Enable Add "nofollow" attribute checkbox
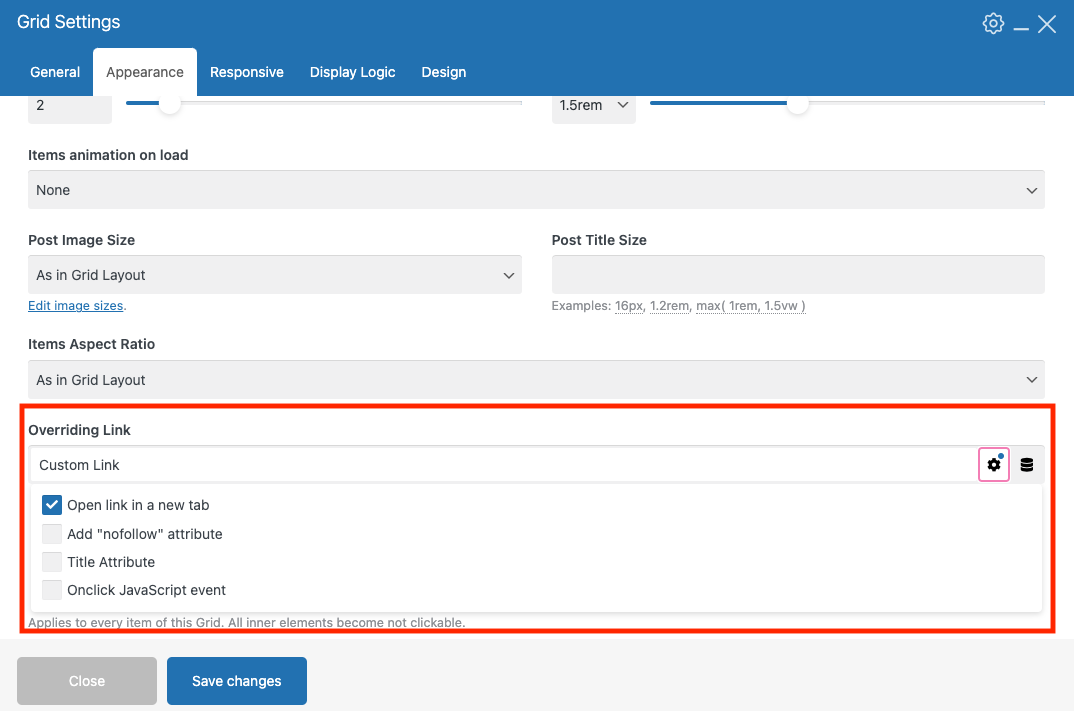This screenshot has width=1074, height=711. tap(52, 534)
